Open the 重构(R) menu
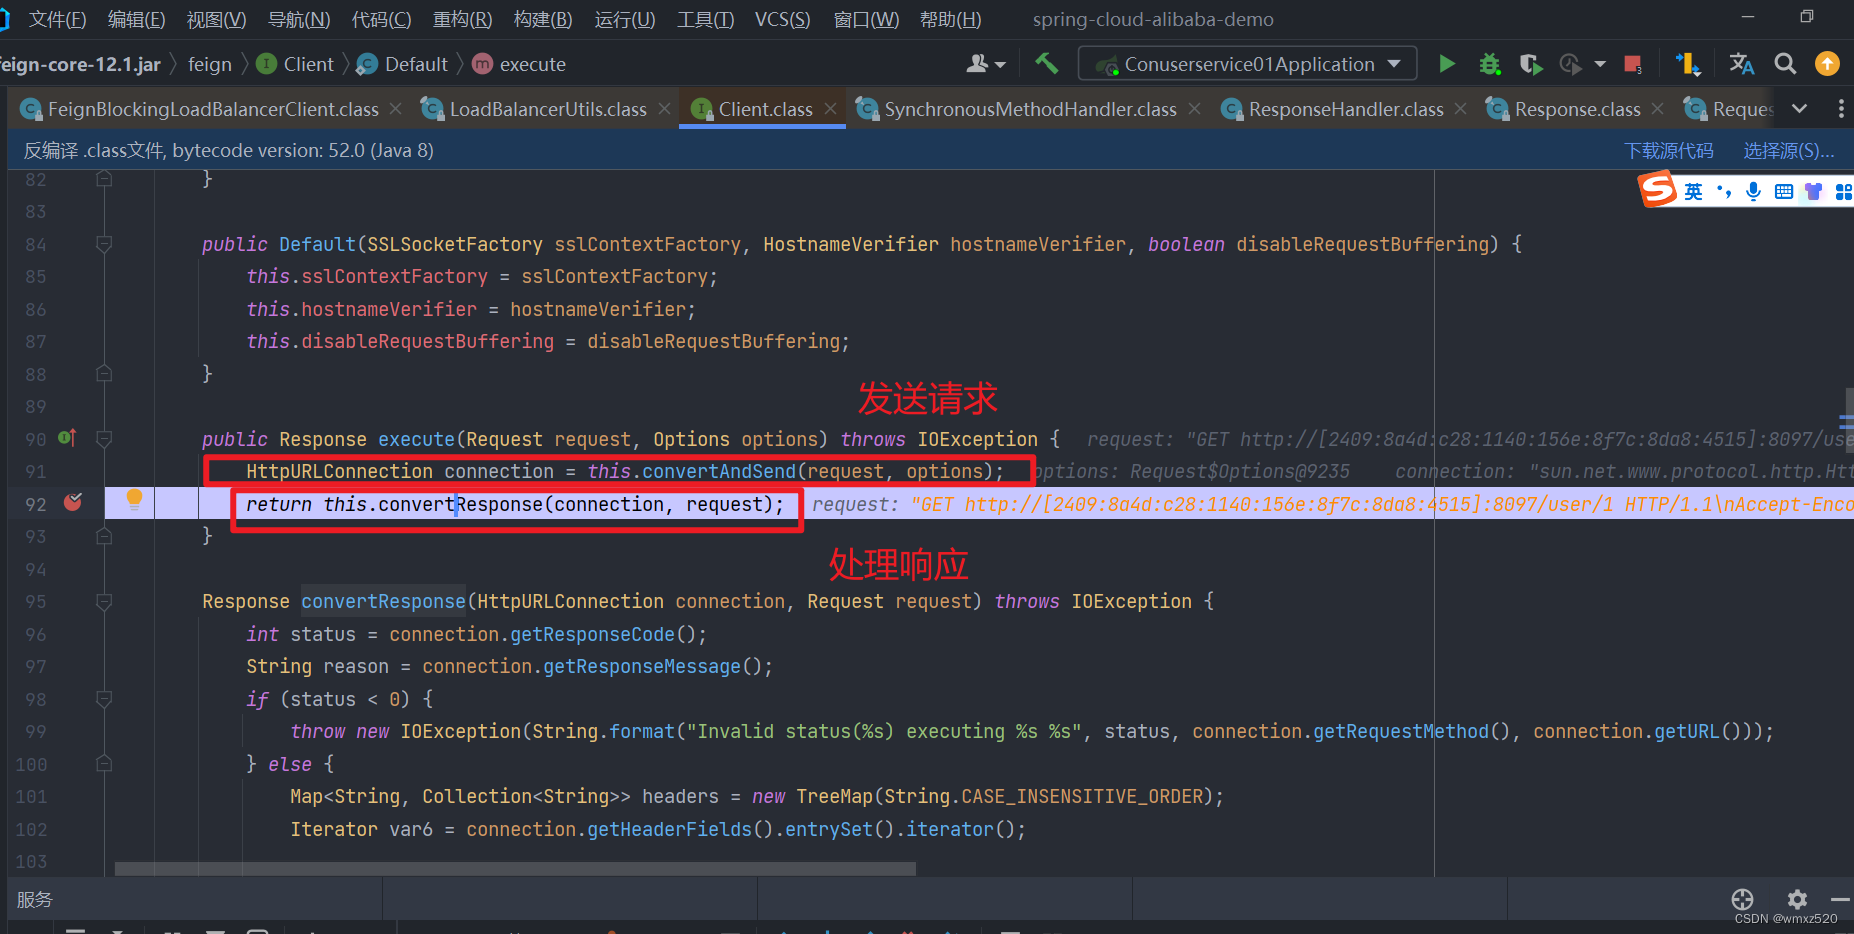 click(x=462, y=19)
